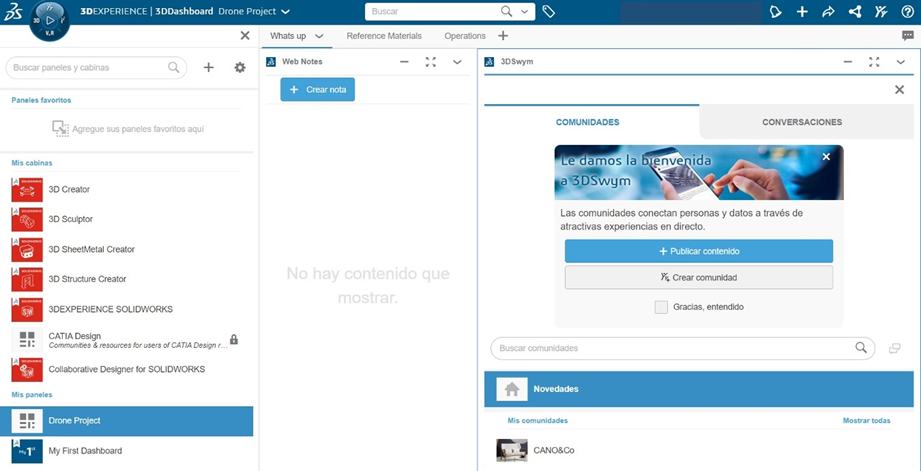Open search options dropdown arrow
This screenshot has height=471, width=921.
[525, 12]
